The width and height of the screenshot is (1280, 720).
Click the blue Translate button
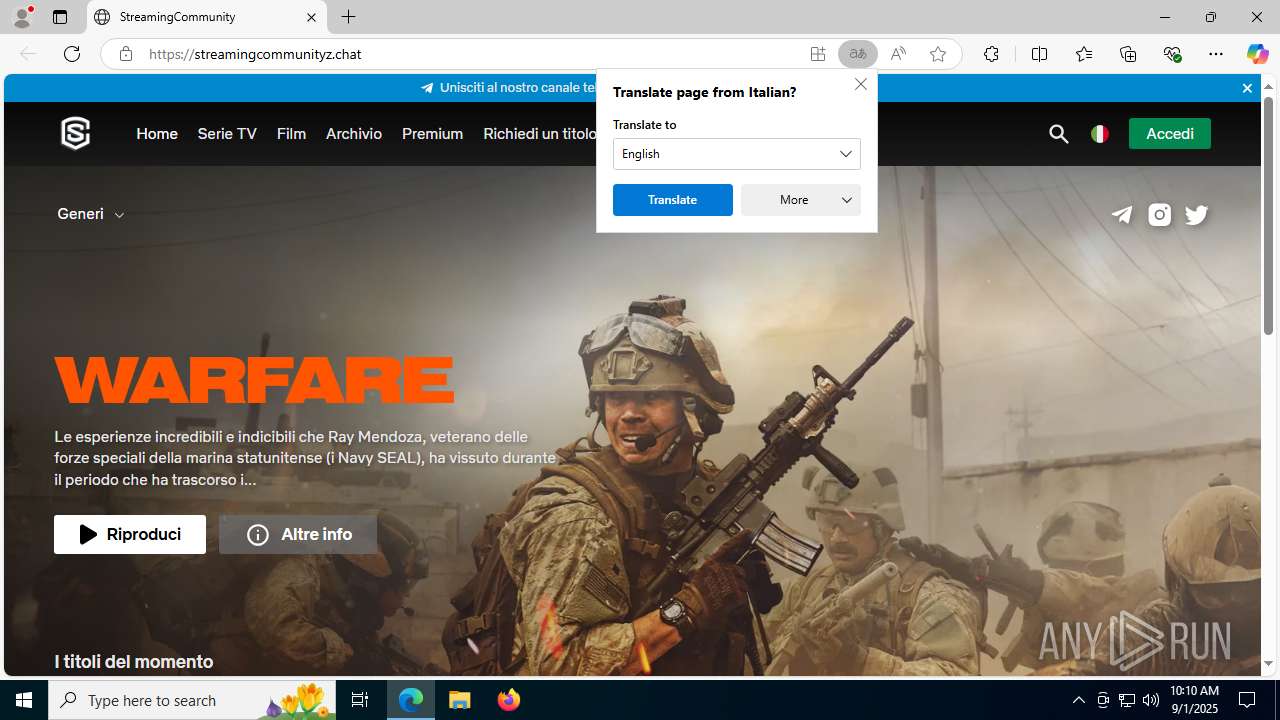[x=673, y=200]
